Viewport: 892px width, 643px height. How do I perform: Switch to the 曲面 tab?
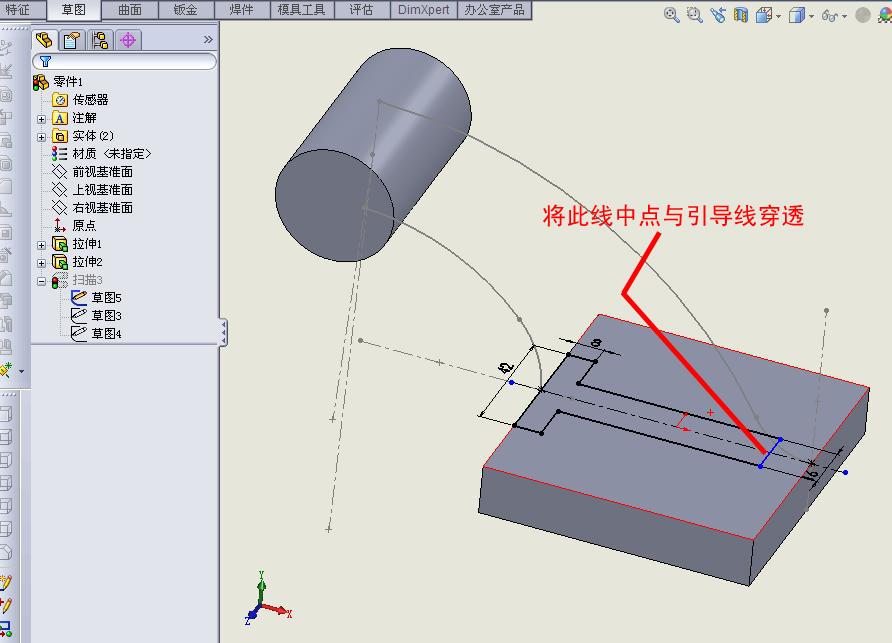130,10
